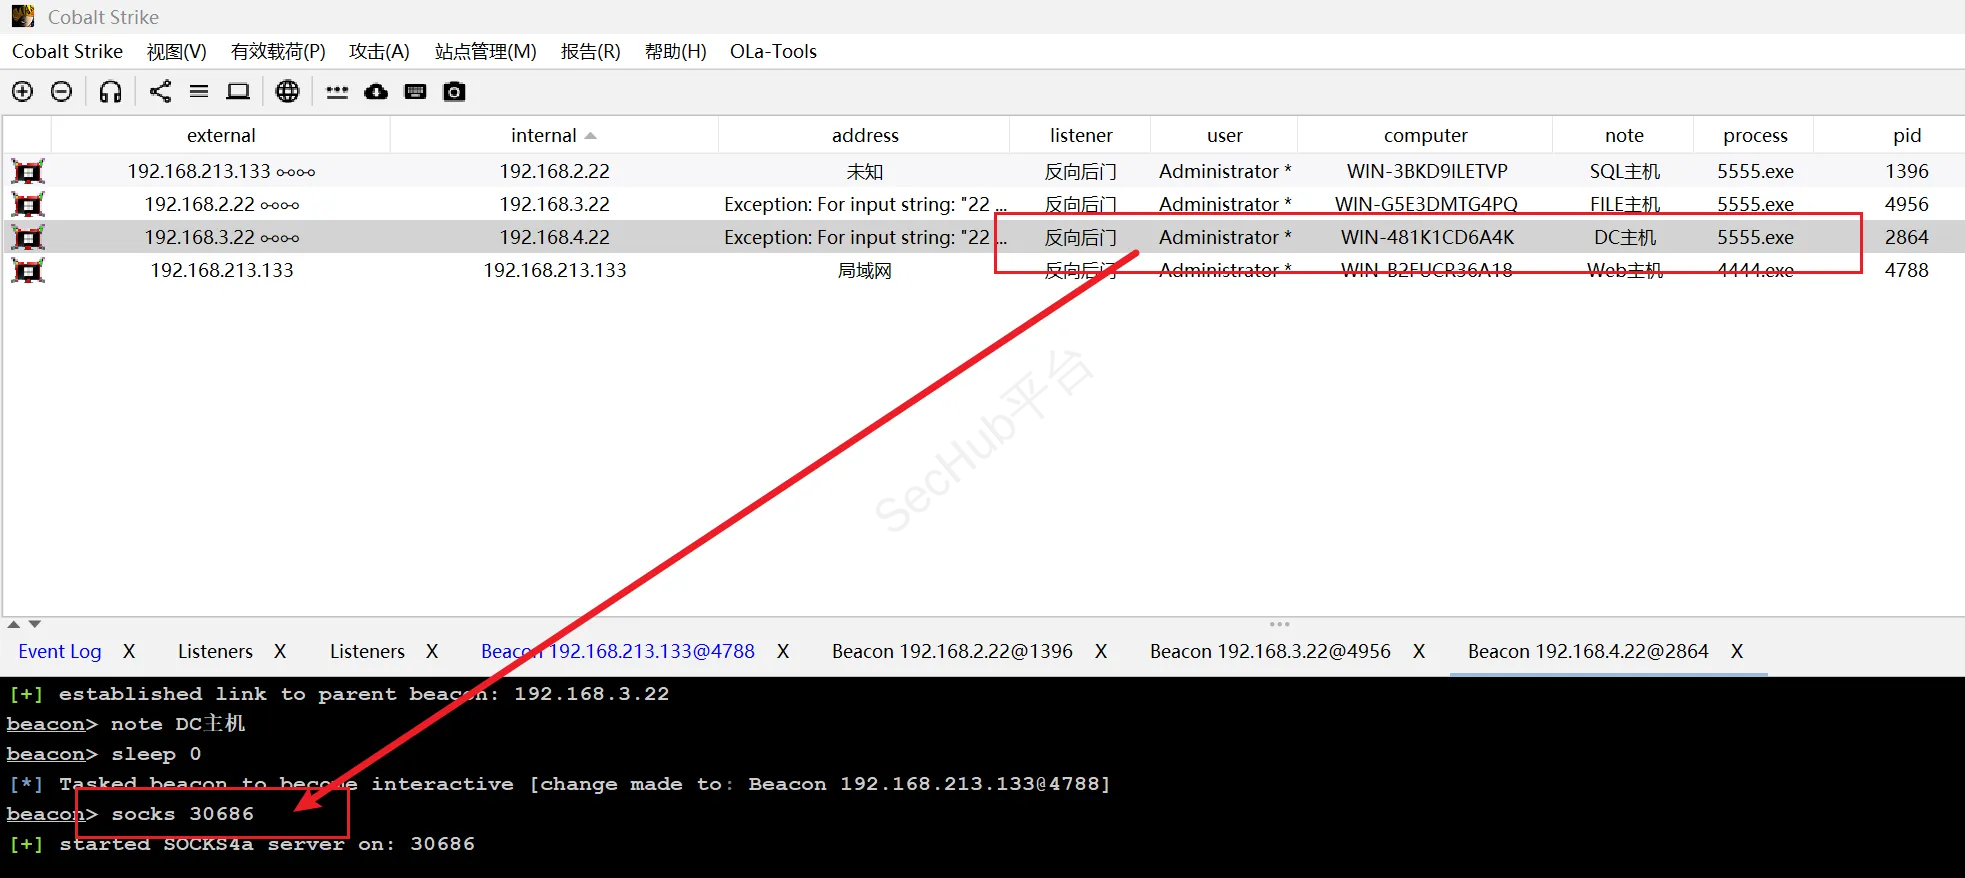Click the SQL主机 note cell
This screenshot has height=878, width=1965.
pos(1625,171)
